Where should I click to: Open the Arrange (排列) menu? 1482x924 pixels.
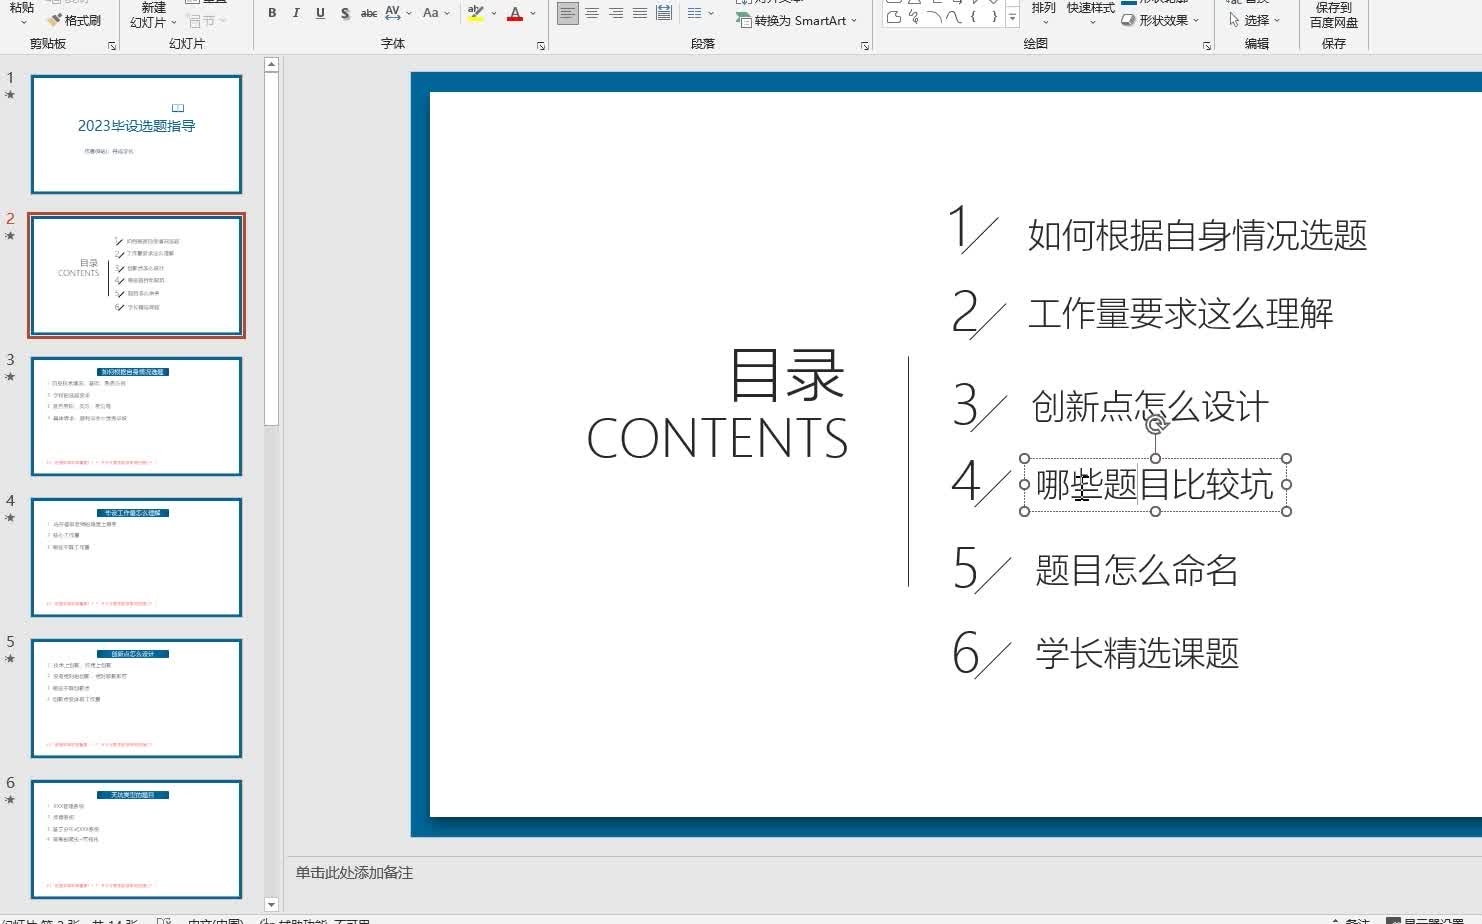coord(1043,12)
